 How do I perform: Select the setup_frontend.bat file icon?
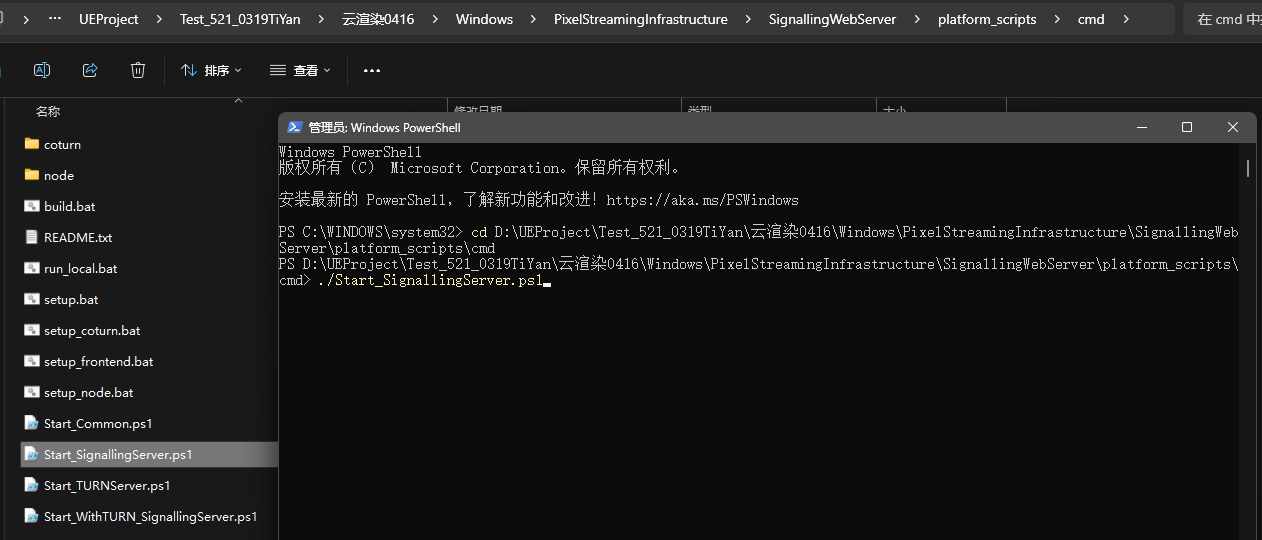pos(31,361)
